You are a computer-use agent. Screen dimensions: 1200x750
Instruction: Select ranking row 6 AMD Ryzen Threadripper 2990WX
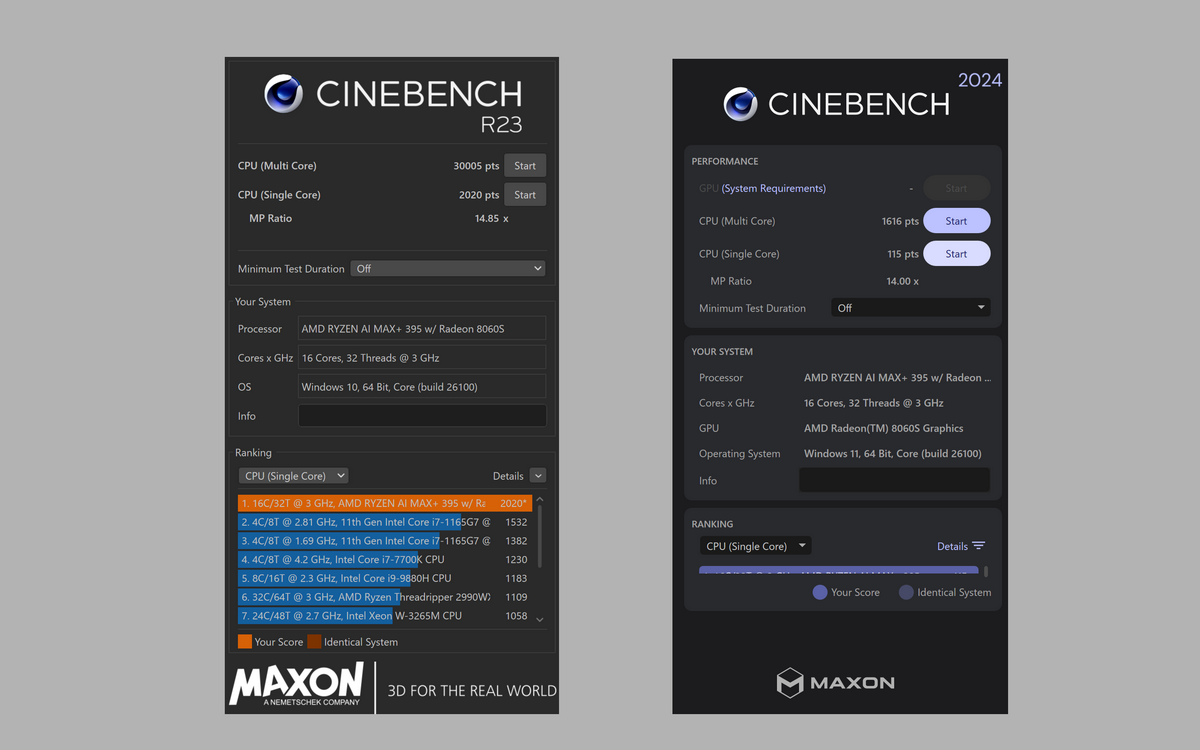(x=385, y=597)
